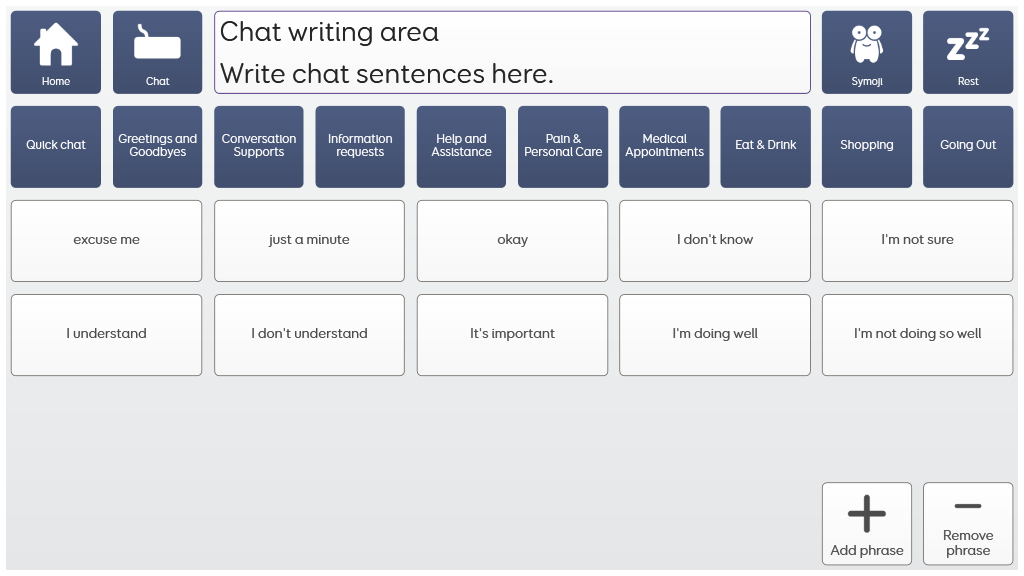Viewport: 1024px width, 576px height.
Task: Select the "I don't understand" phrase
Action: pyautogui.click(x=309, y=335)
